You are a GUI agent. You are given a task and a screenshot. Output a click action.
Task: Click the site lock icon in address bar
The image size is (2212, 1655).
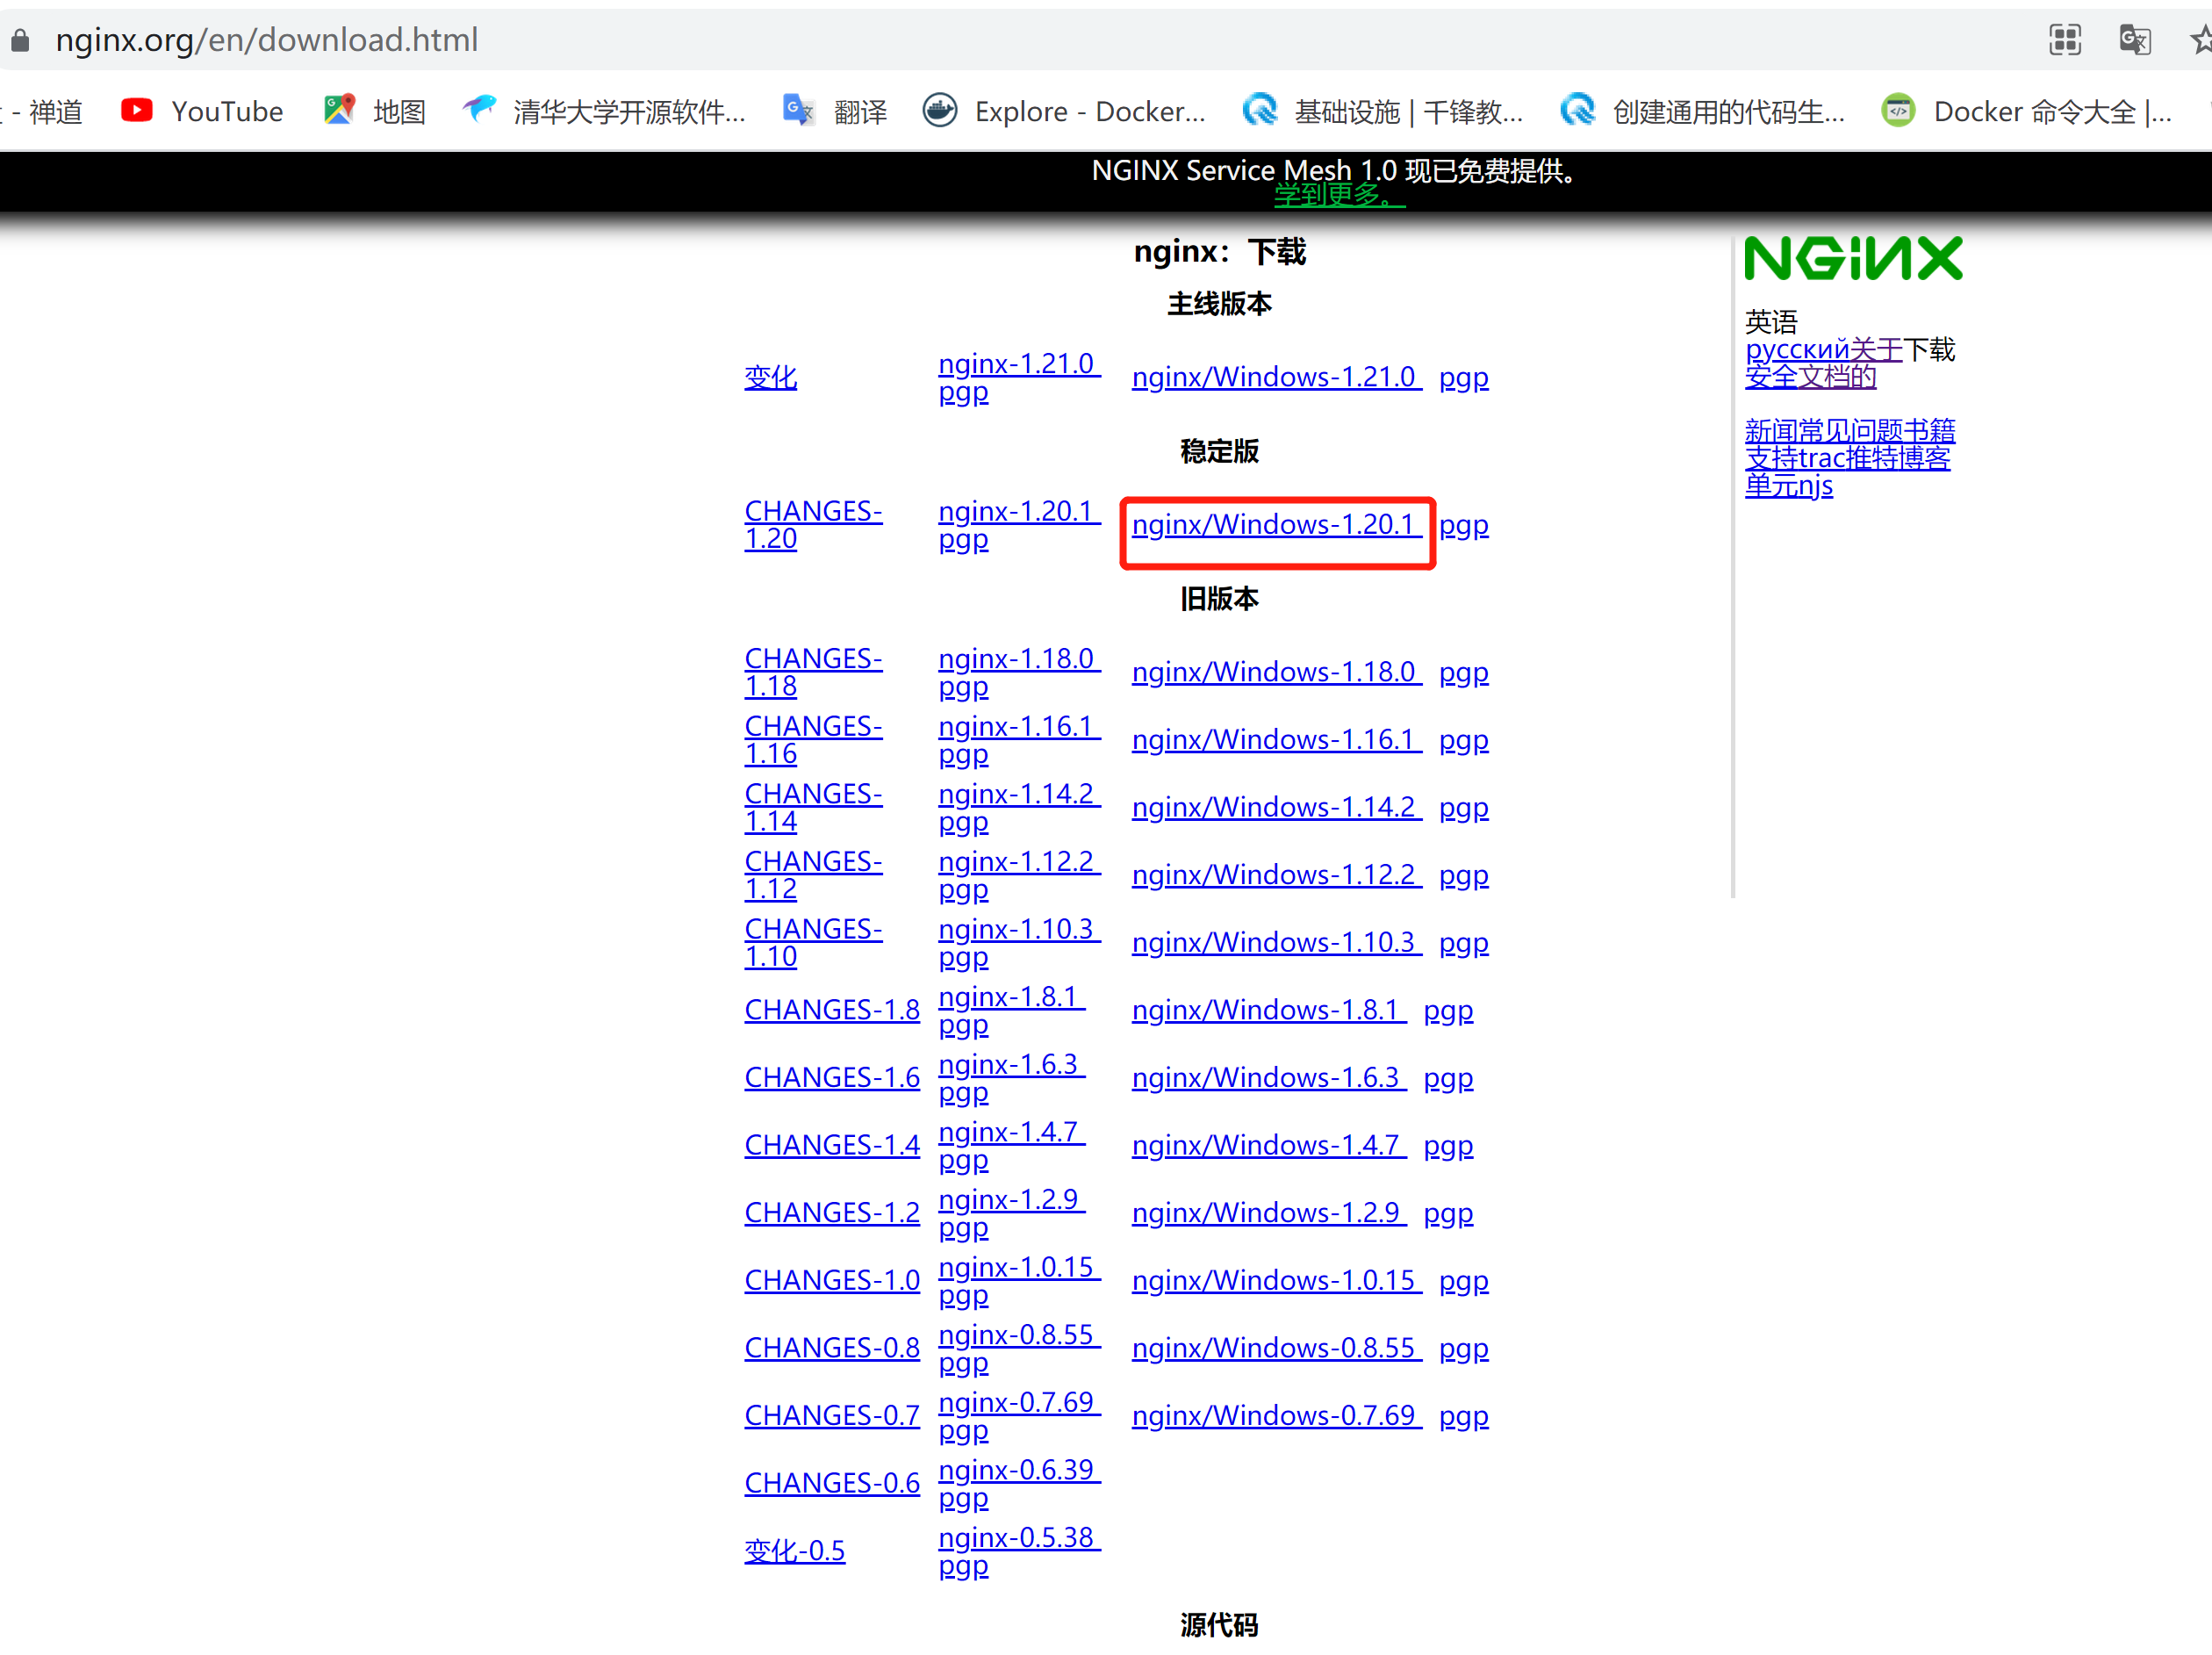20,41
